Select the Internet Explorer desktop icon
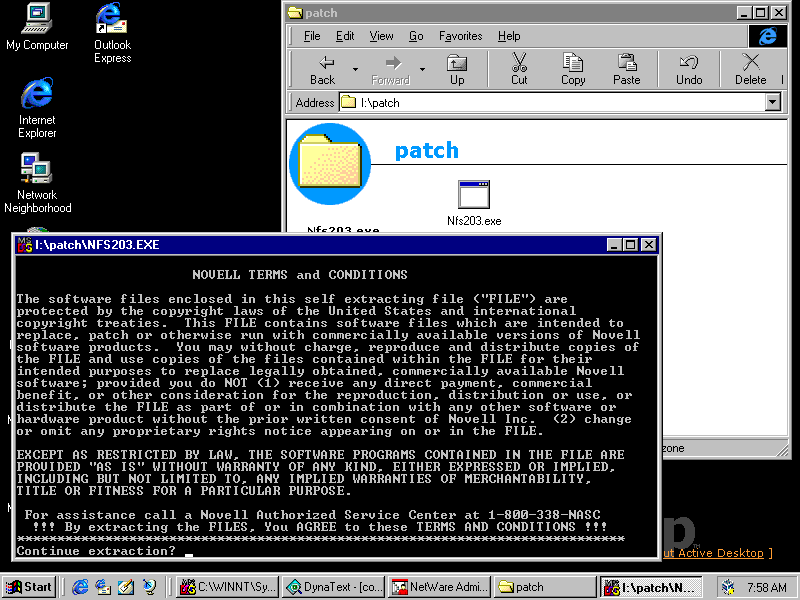Image resolution: width=800 pixels, height=600 pixels. click(x=37, y=108)
